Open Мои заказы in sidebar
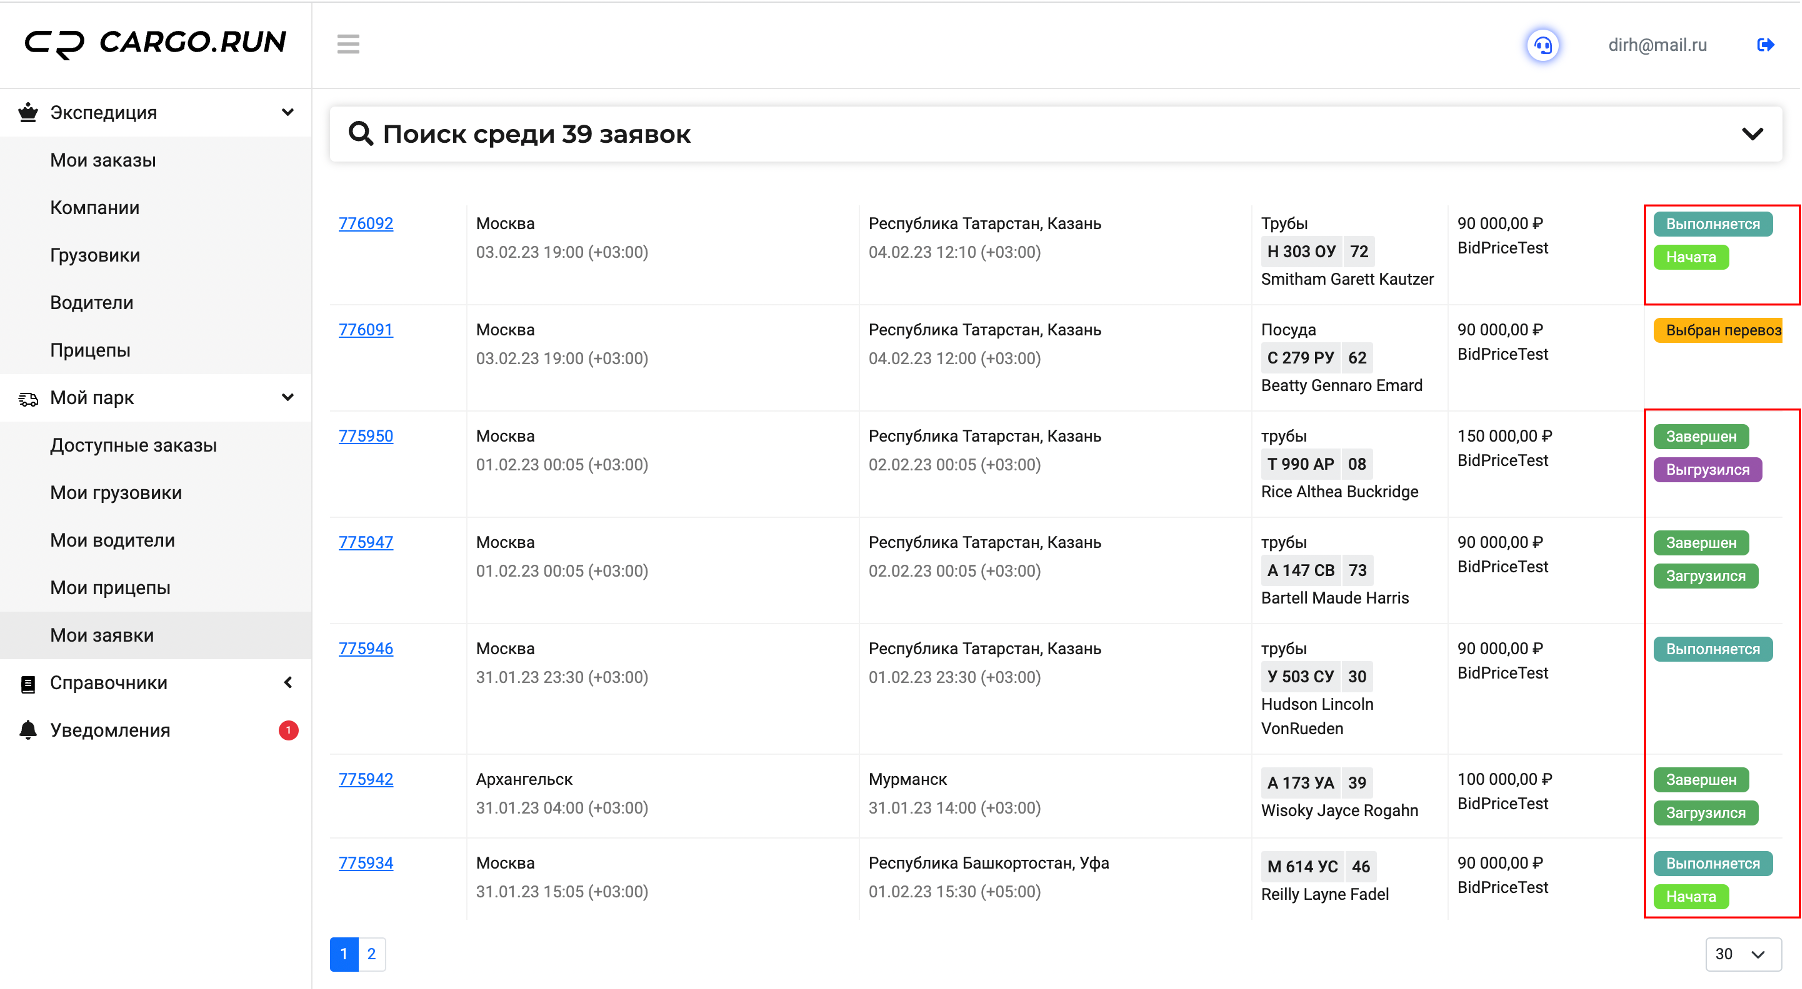 click(x=103, y=161)
